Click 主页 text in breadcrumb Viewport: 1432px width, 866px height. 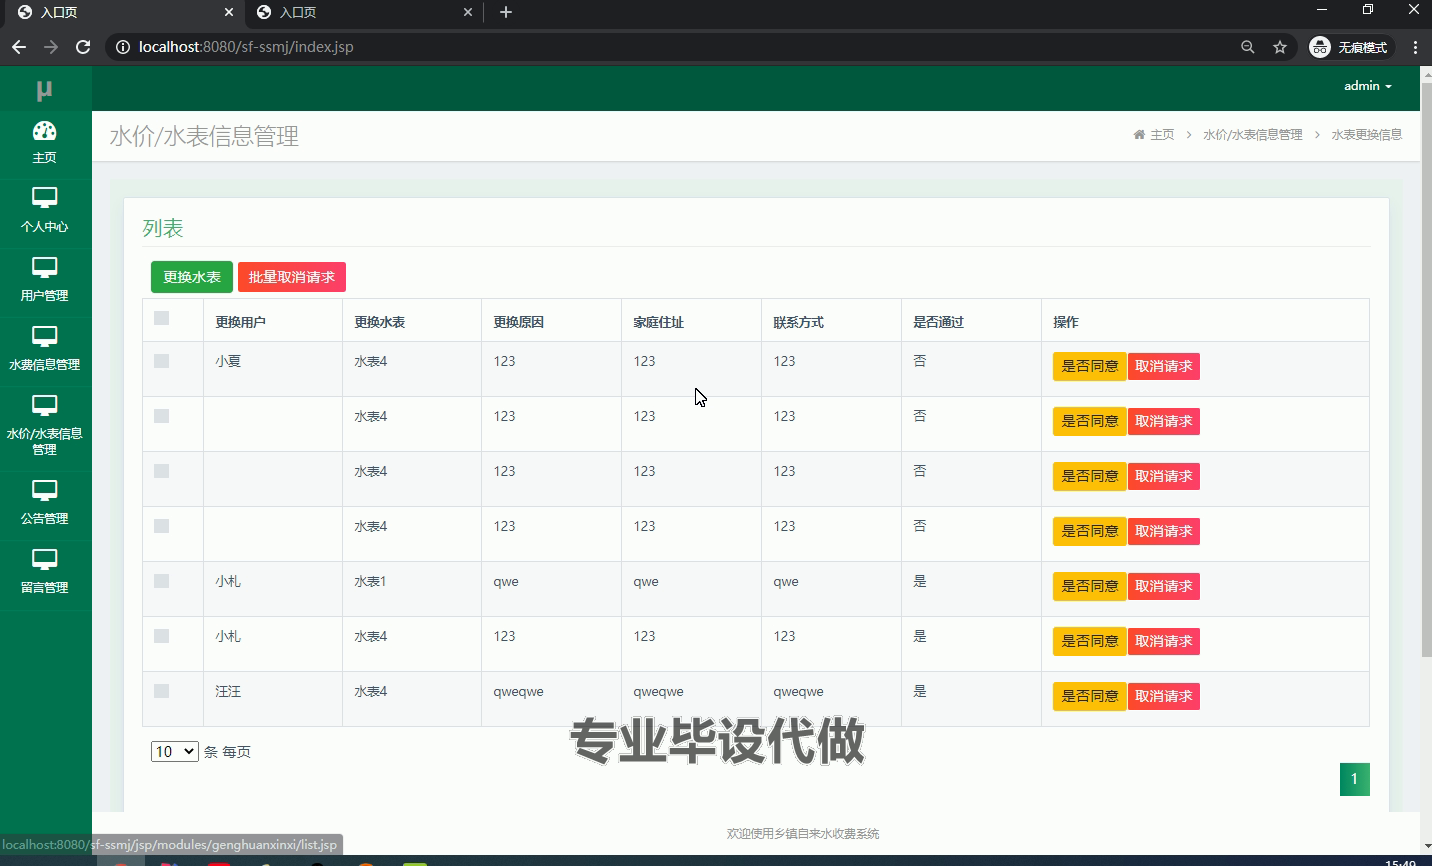pyautogui.click(x=1162, y=134)
